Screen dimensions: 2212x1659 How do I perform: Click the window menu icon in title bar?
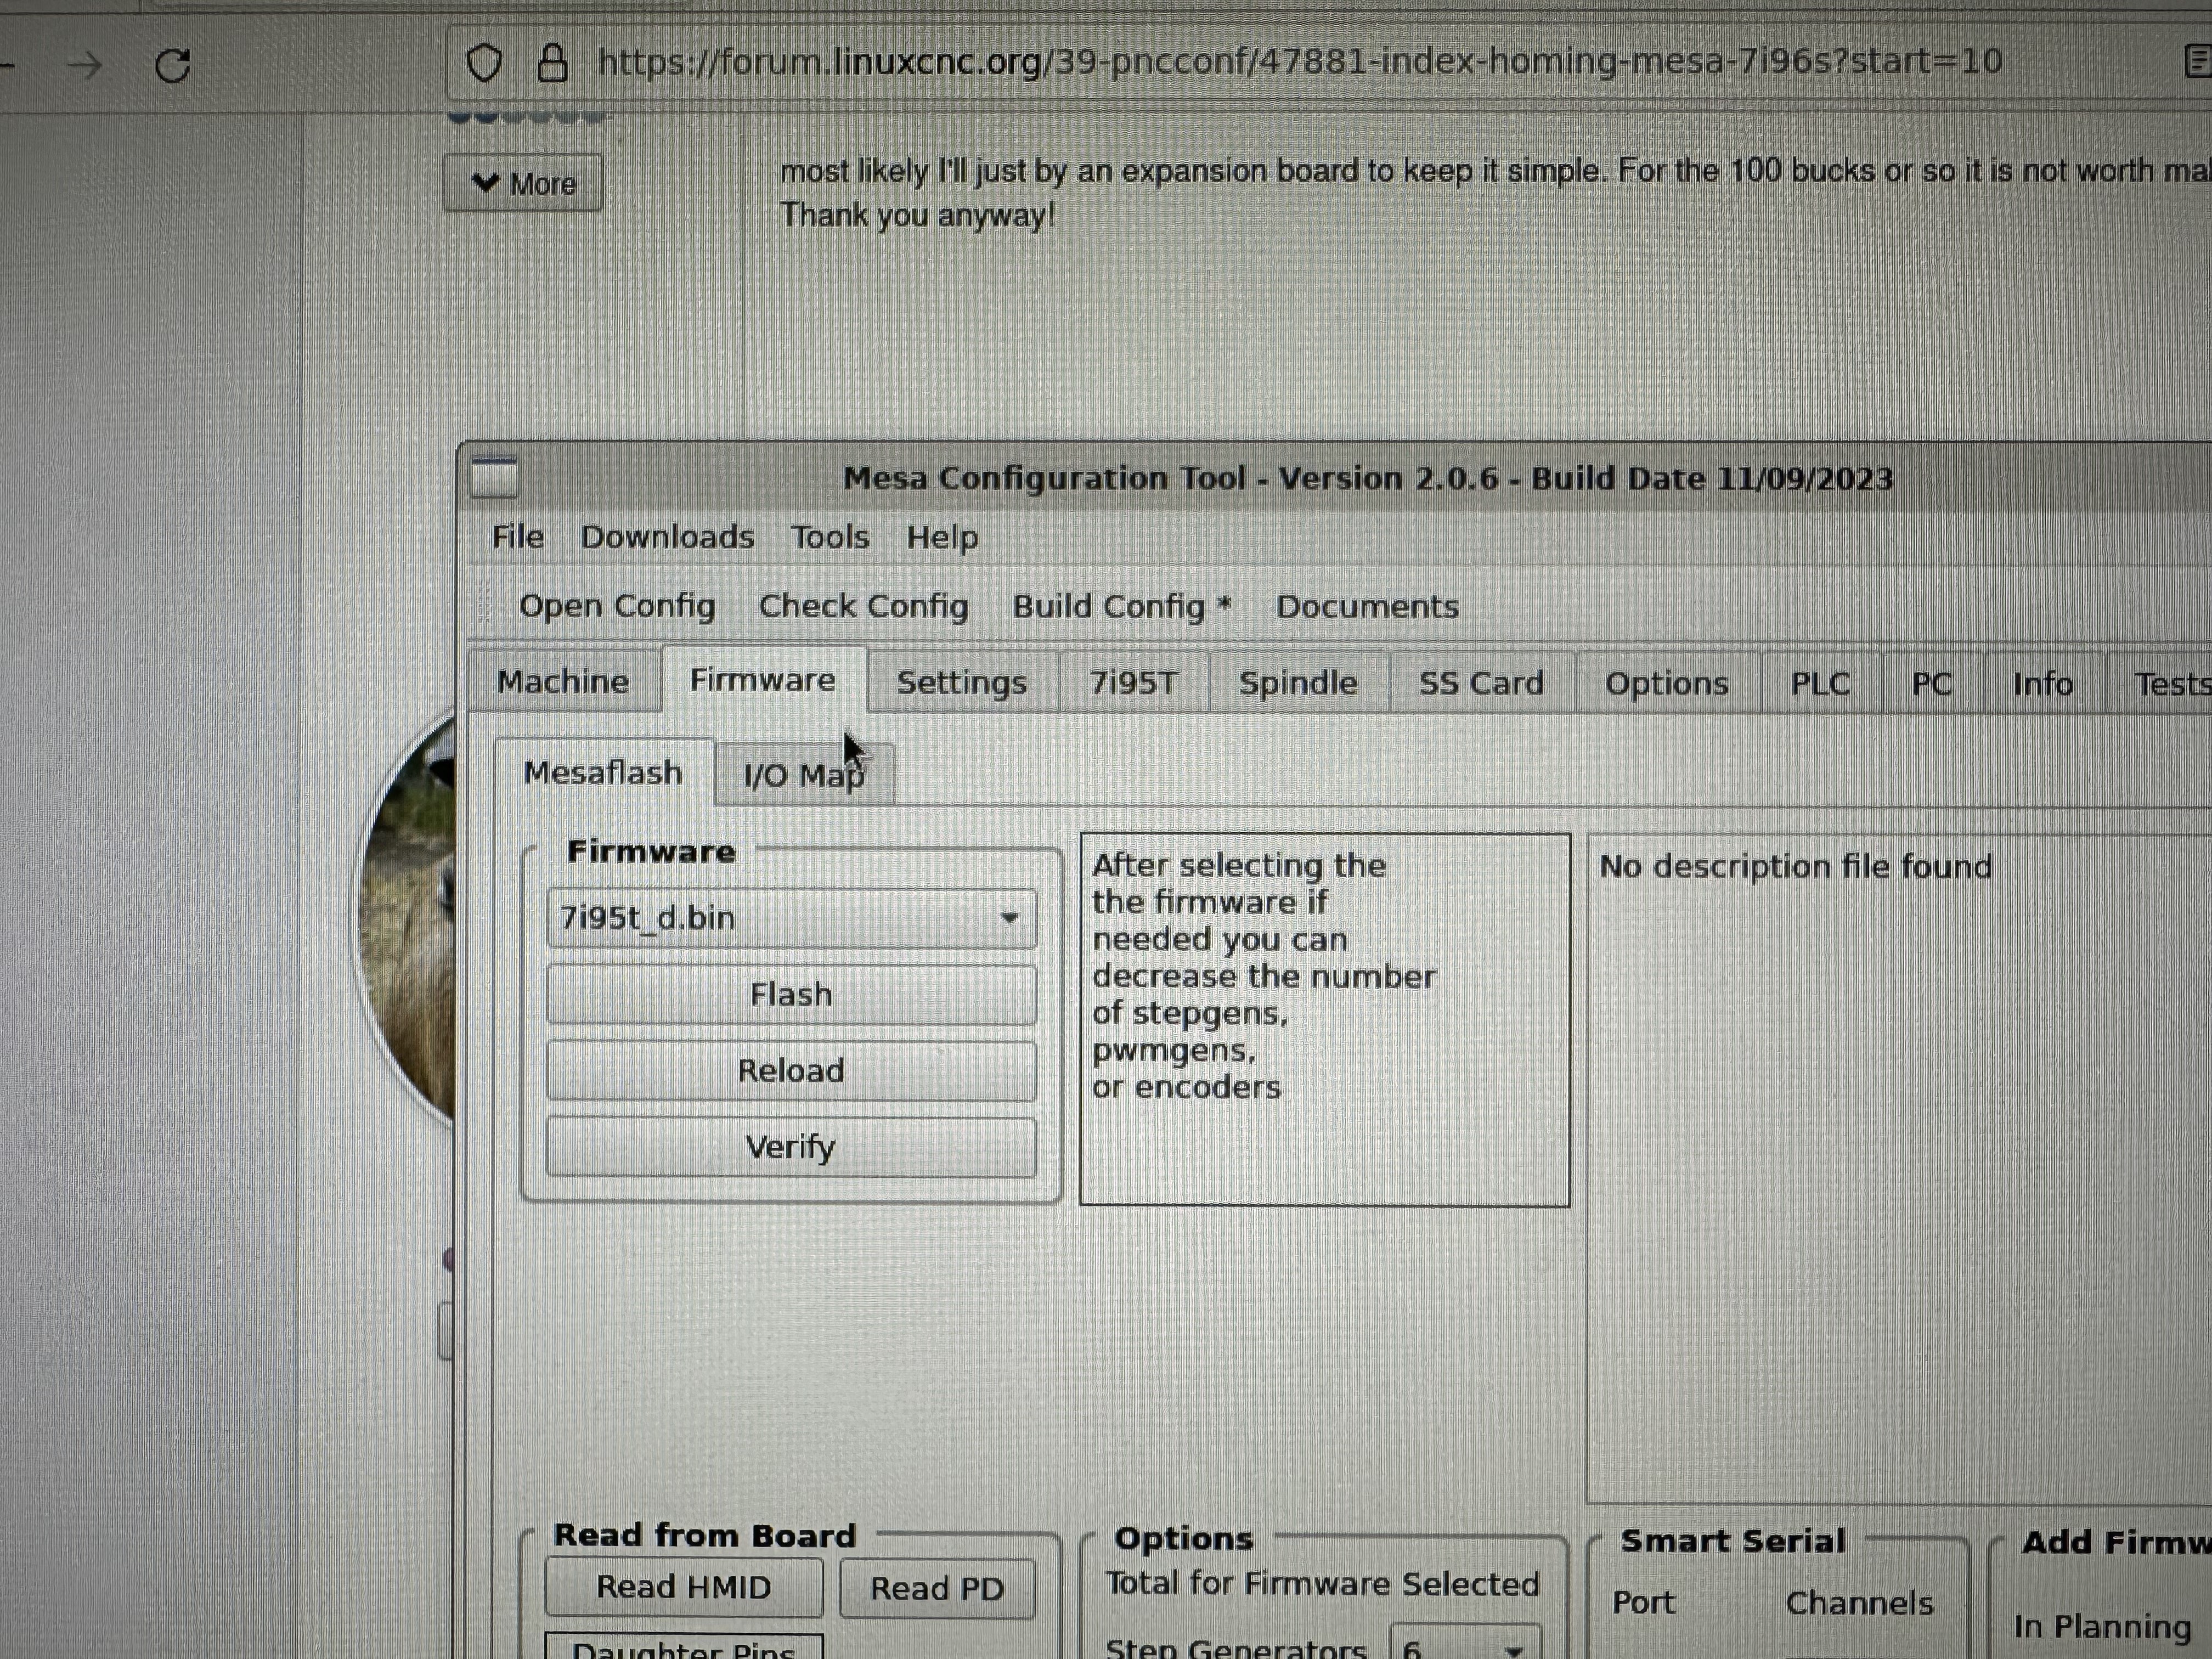click(494, 477)
